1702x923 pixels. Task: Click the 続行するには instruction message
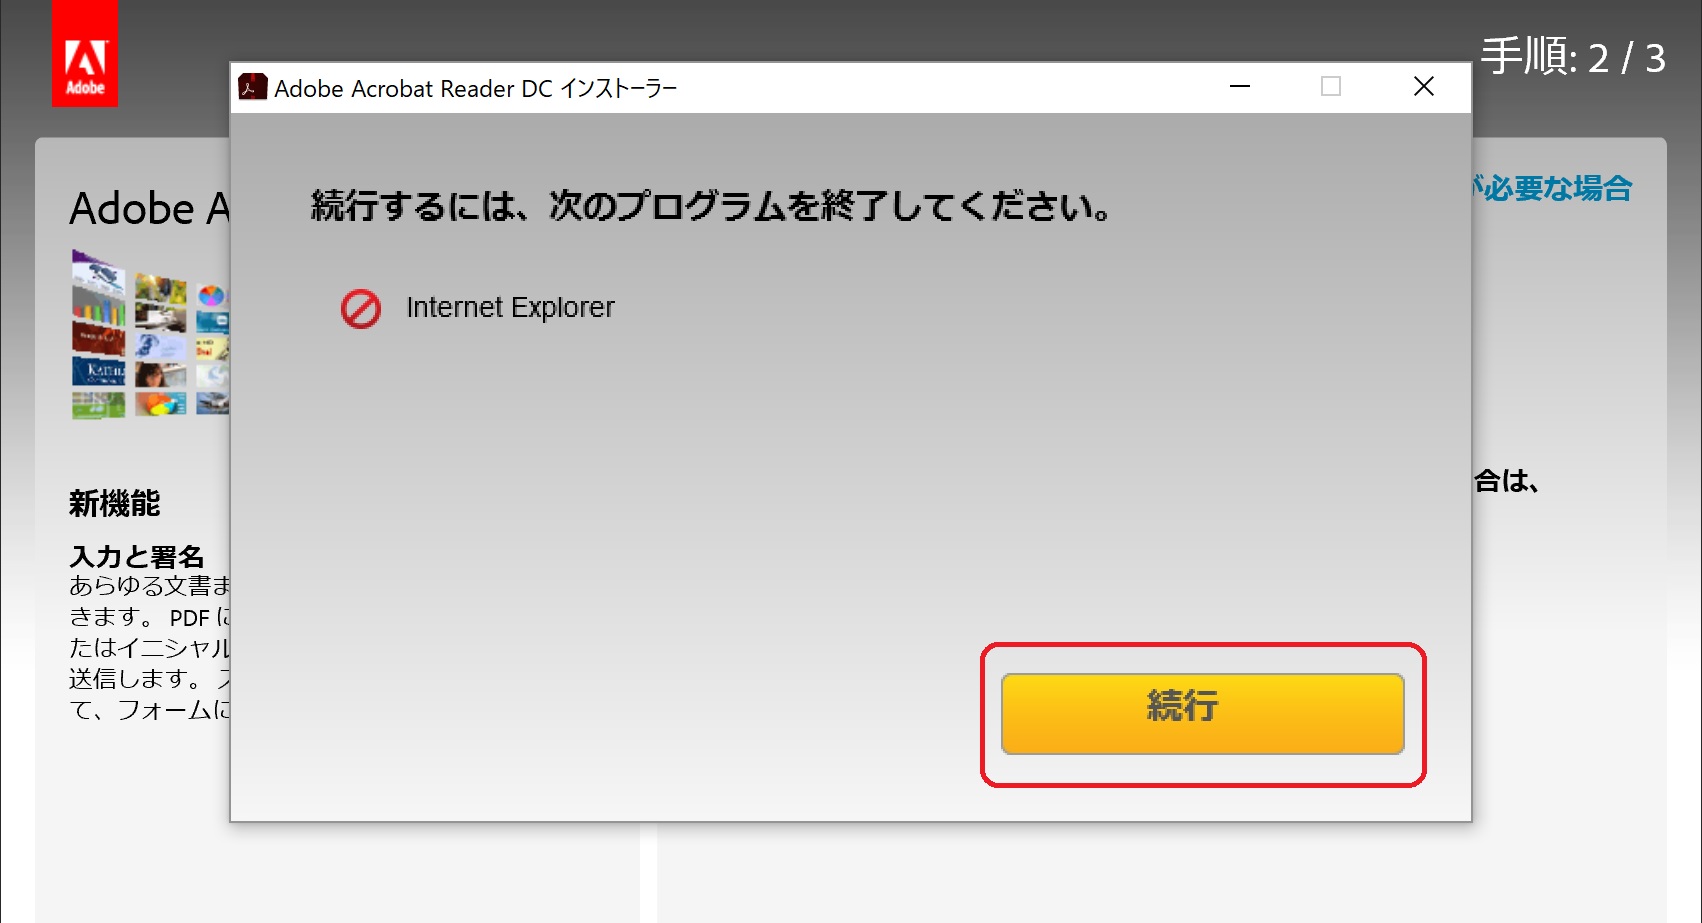(711, 205)
